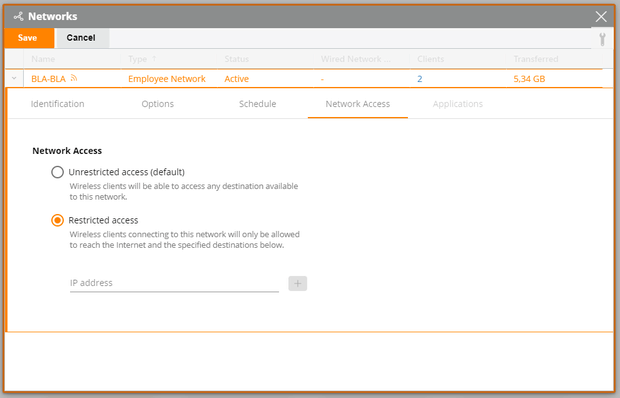Select the Restricted access radio button

click(x=57, y=220)
